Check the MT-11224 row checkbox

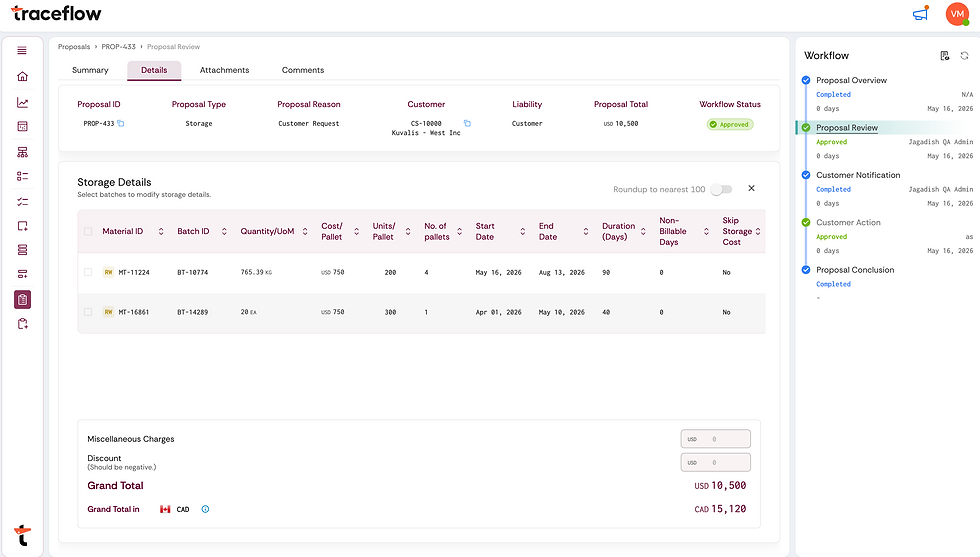point(88,272)
